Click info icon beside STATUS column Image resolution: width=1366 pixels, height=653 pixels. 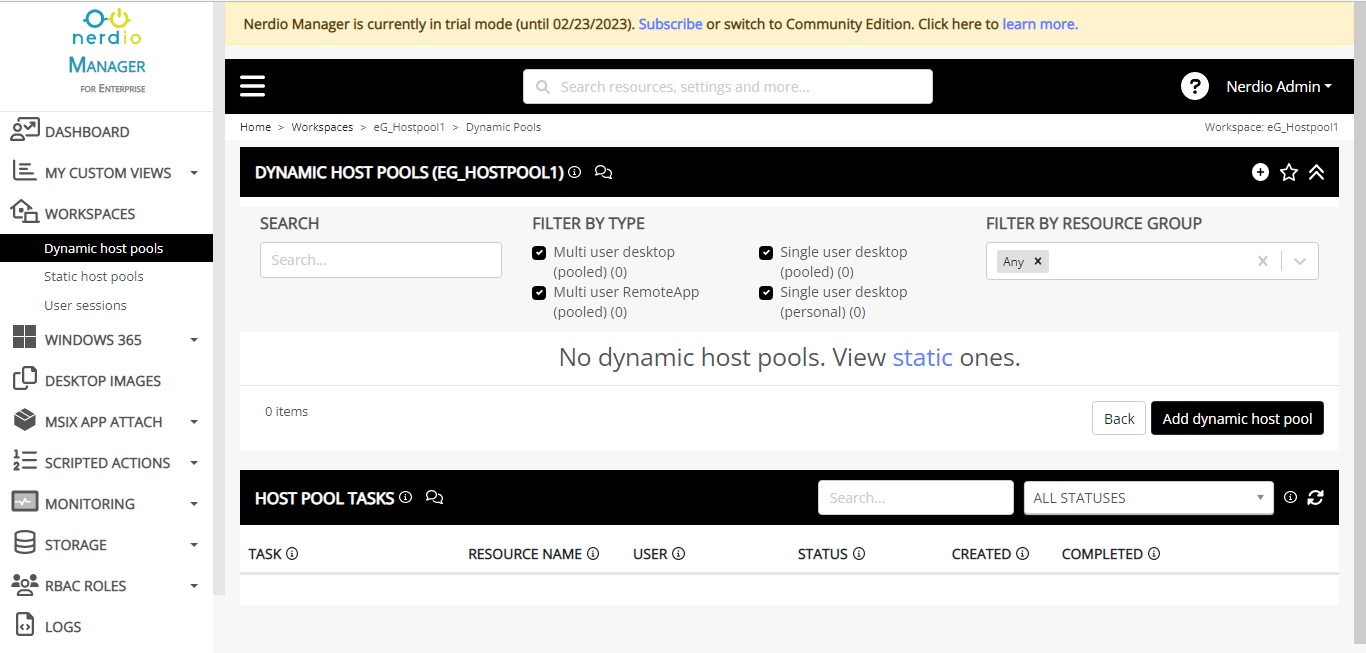coord(859,554)
